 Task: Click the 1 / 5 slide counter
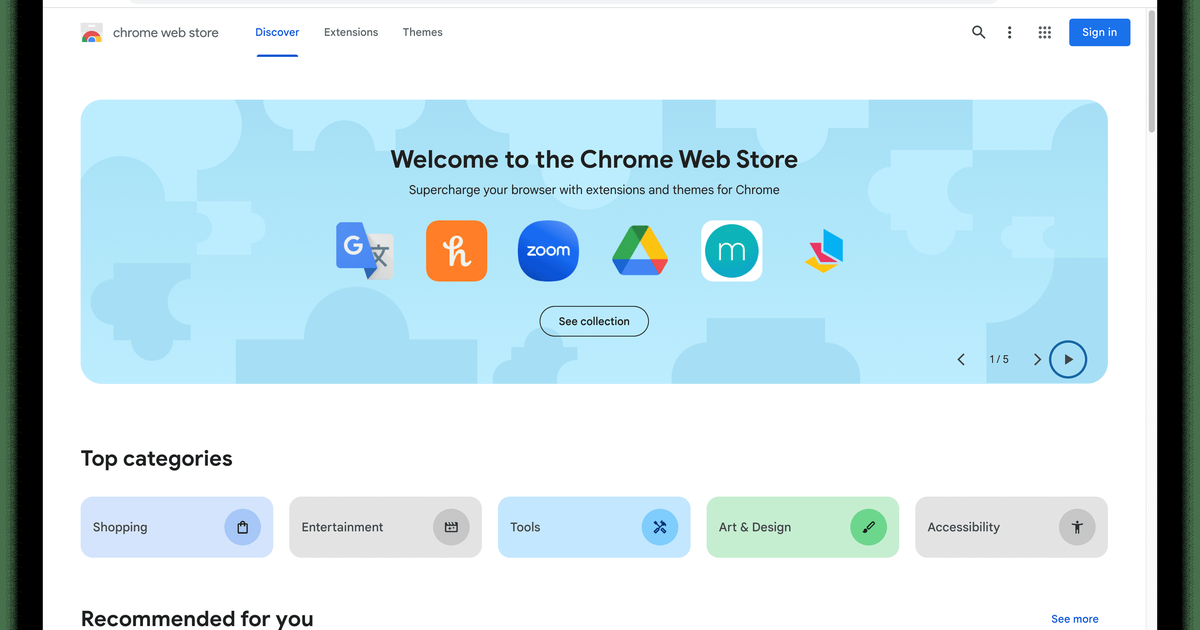pos(999,359)
